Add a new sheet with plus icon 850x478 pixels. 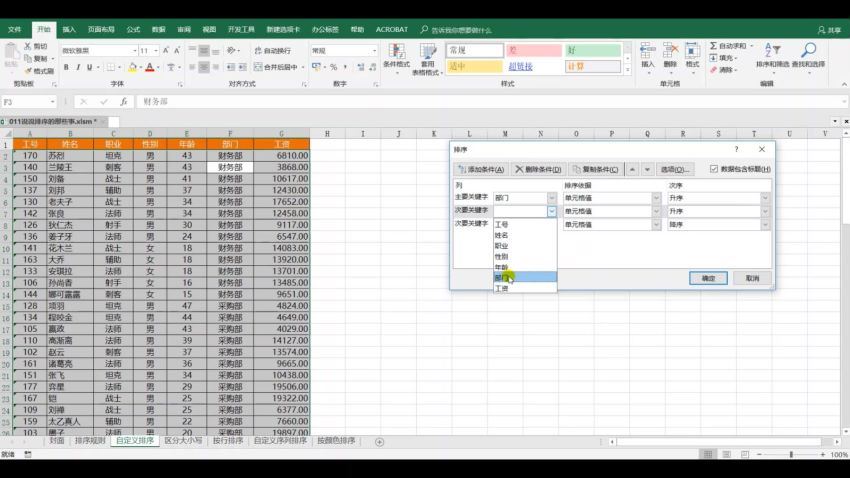pyautogui.click(x=379, y=441)
